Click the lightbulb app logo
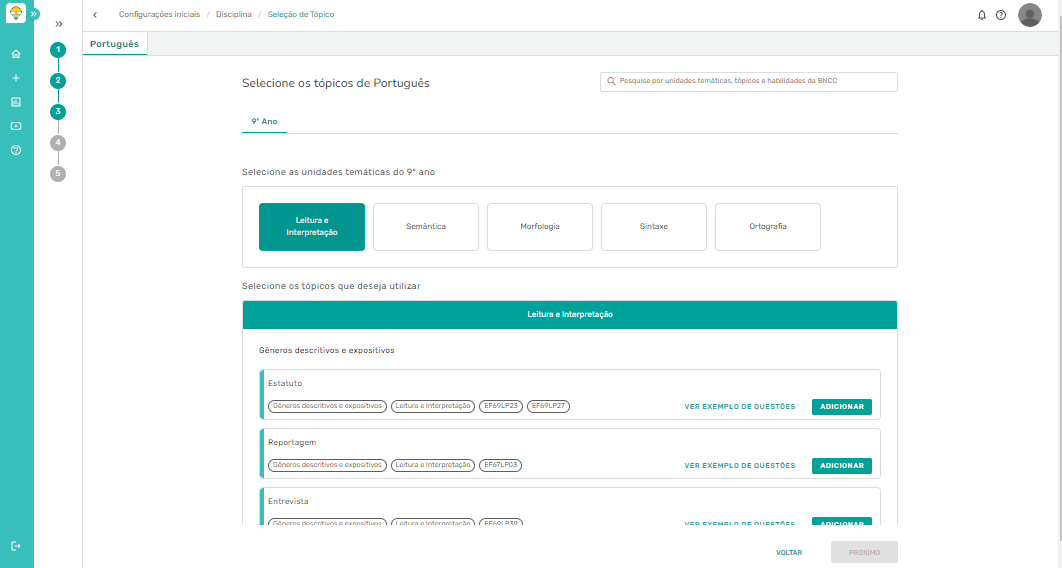 pos(15,15)
